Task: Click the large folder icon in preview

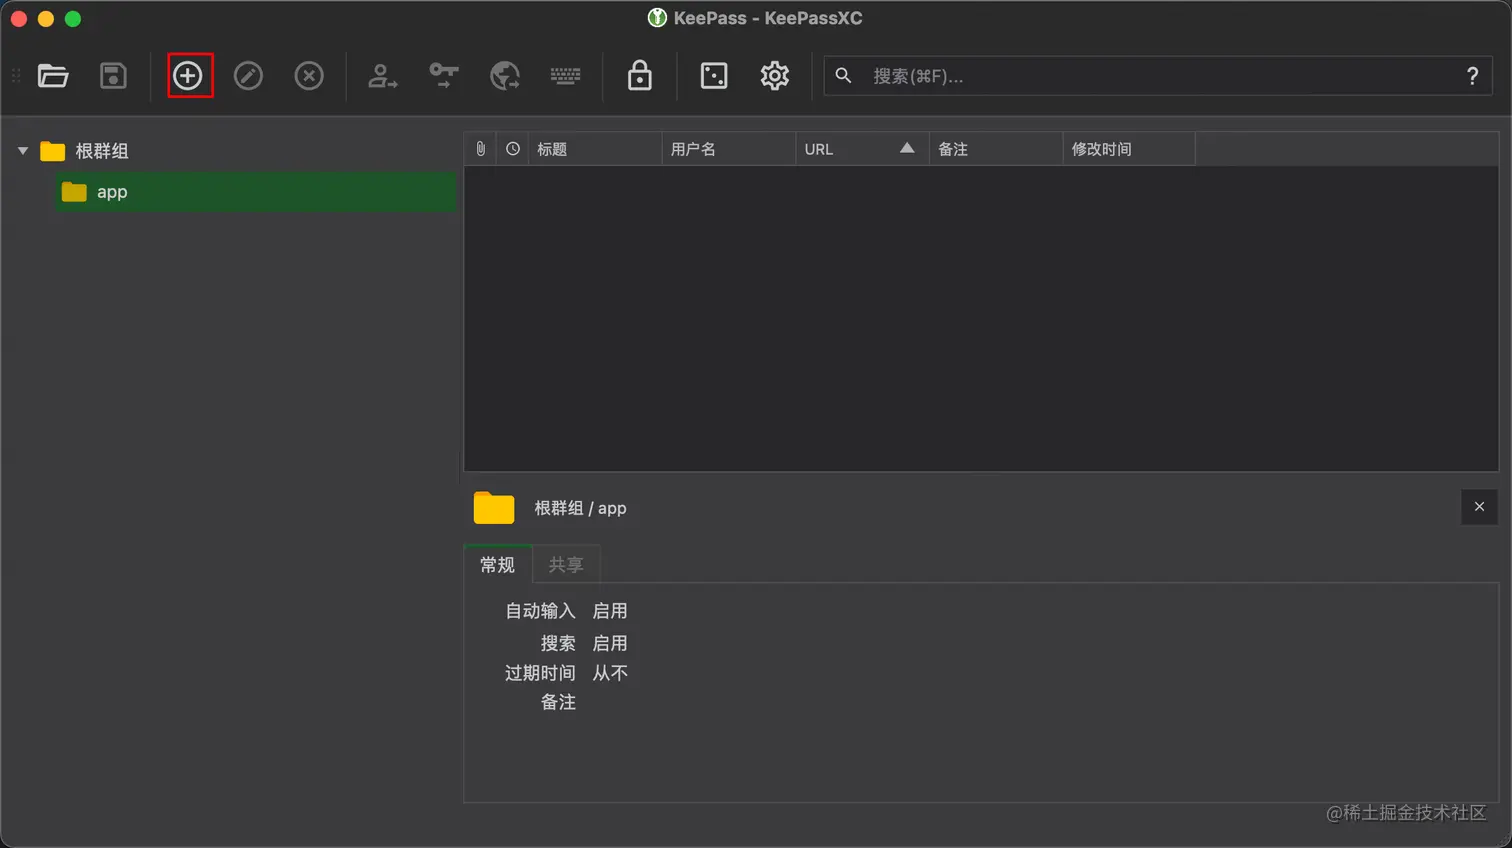Action: coord(494,508)
